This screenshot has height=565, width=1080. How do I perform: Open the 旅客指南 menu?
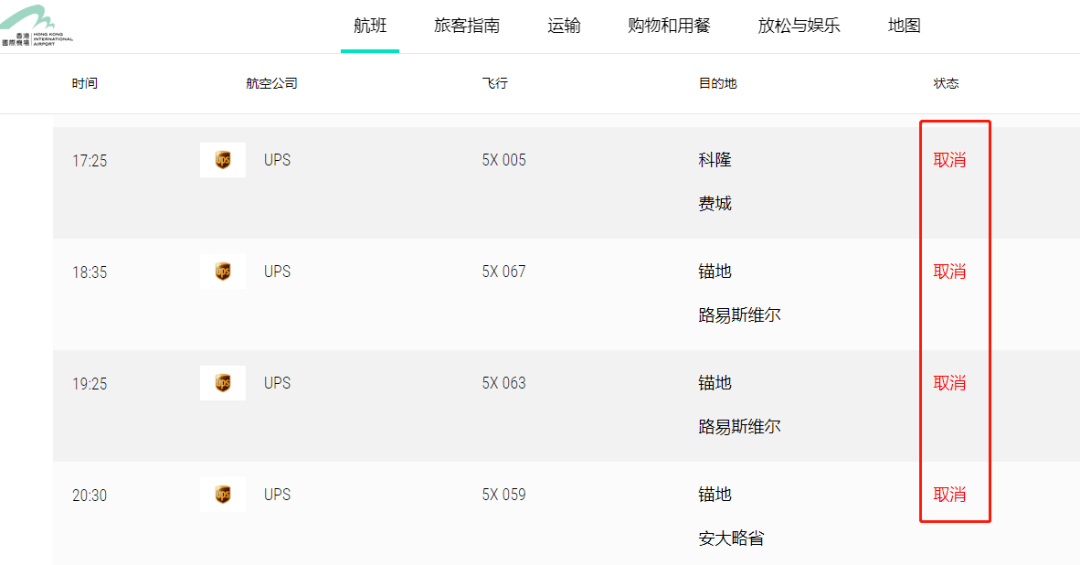coord(466,26)
